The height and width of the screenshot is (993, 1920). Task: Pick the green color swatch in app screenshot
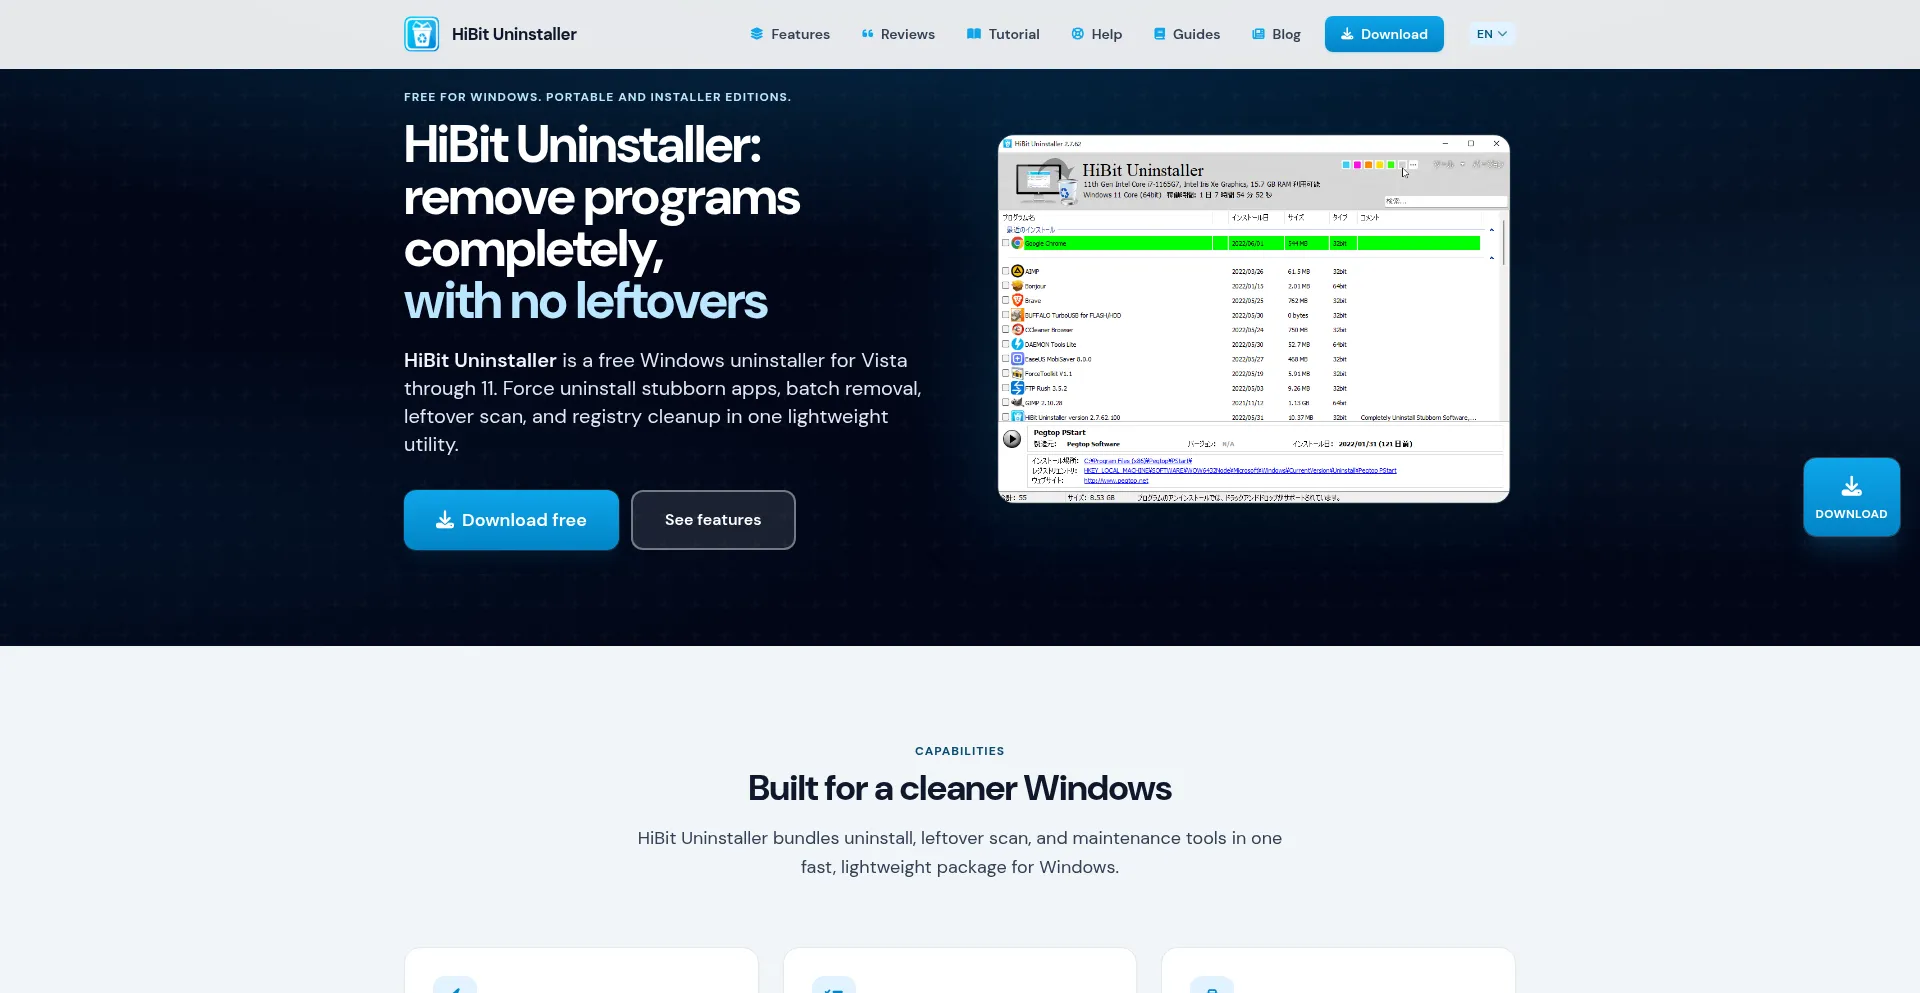pos(1390,165)
